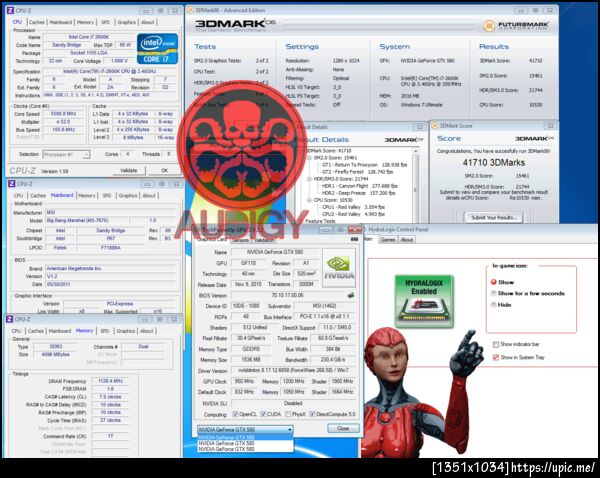Click GT1 - Return To Proxycon result row

pyautogui.click(x=364, y=165)
